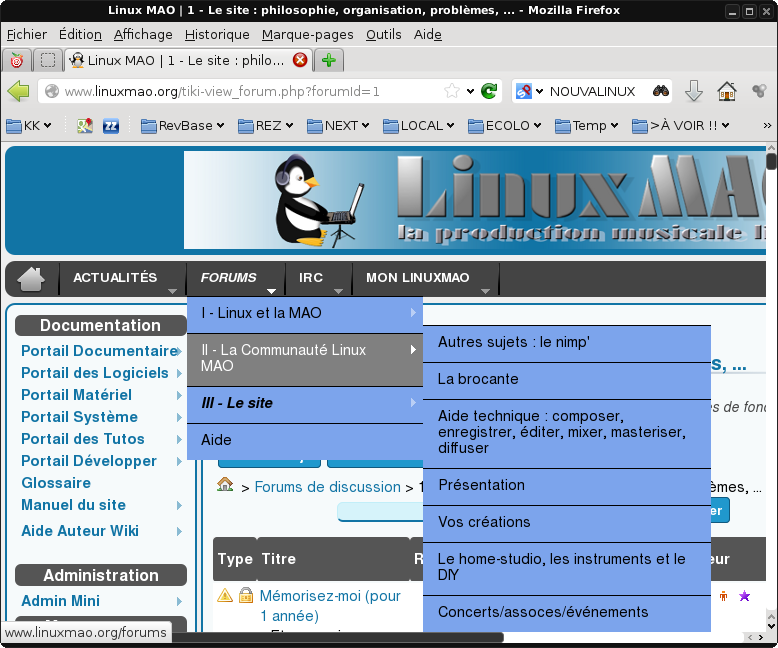Click the binoculars search icon
778x648 pixels.
tap(660, 91)
